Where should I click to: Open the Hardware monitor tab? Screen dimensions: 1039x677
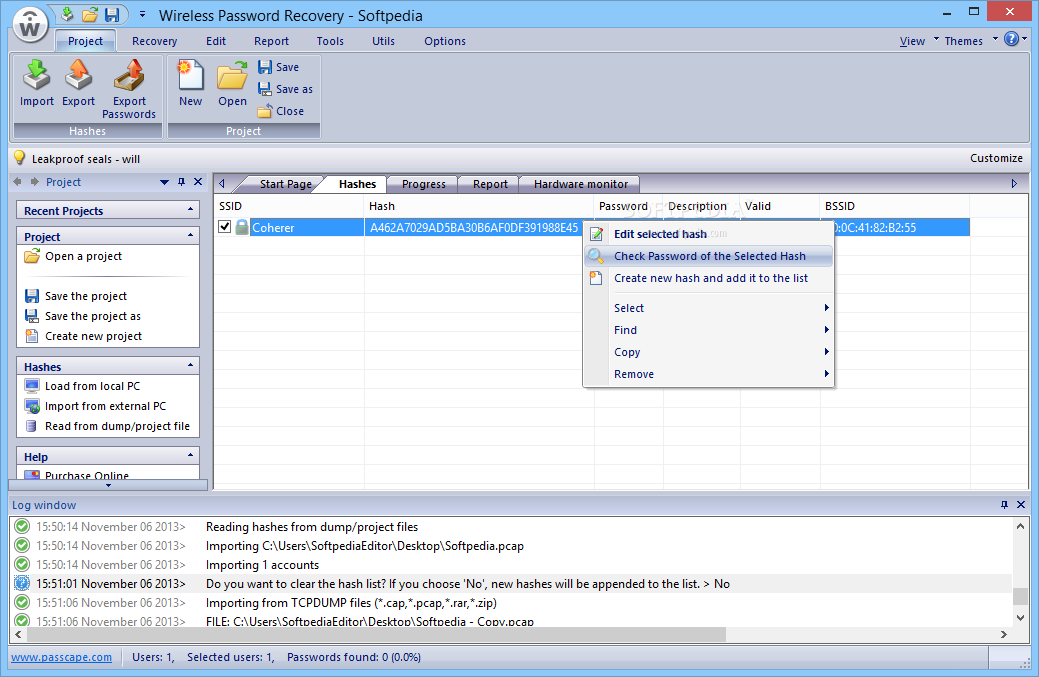(580, 184)
